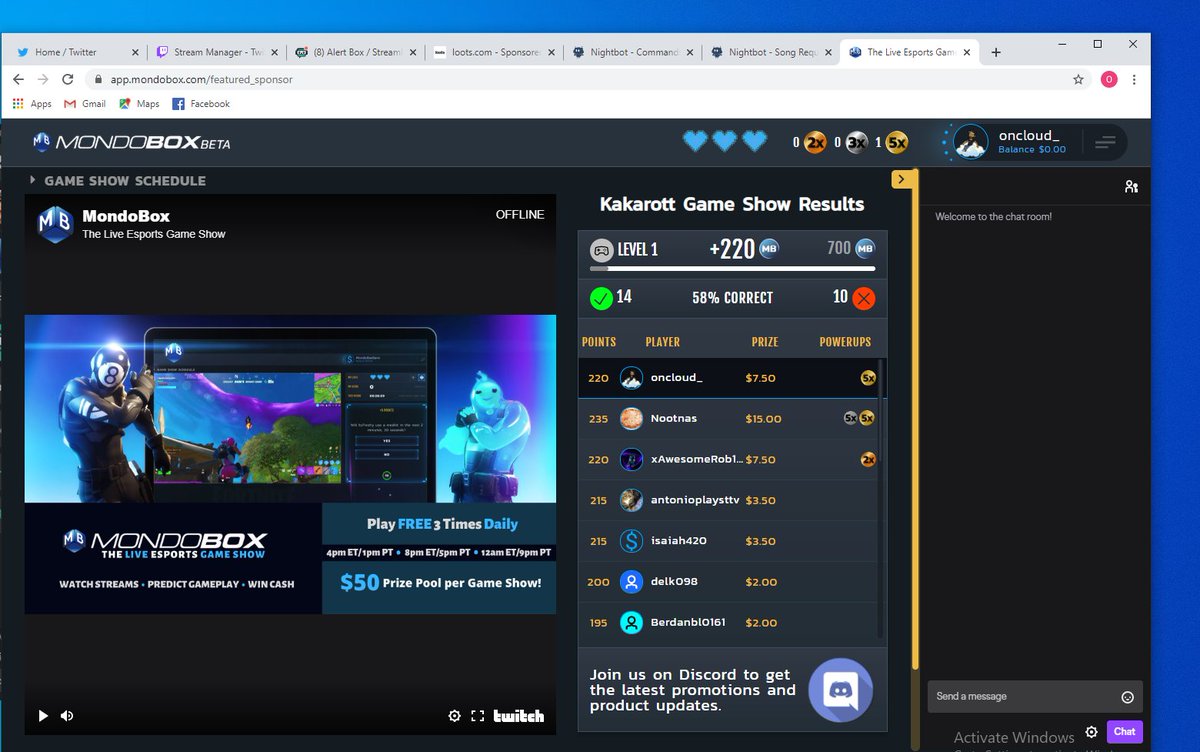1200x752 pixels.
Task: Click the 3x powerup coin in header
Action: pyautogui.click(x=856, y=143)
